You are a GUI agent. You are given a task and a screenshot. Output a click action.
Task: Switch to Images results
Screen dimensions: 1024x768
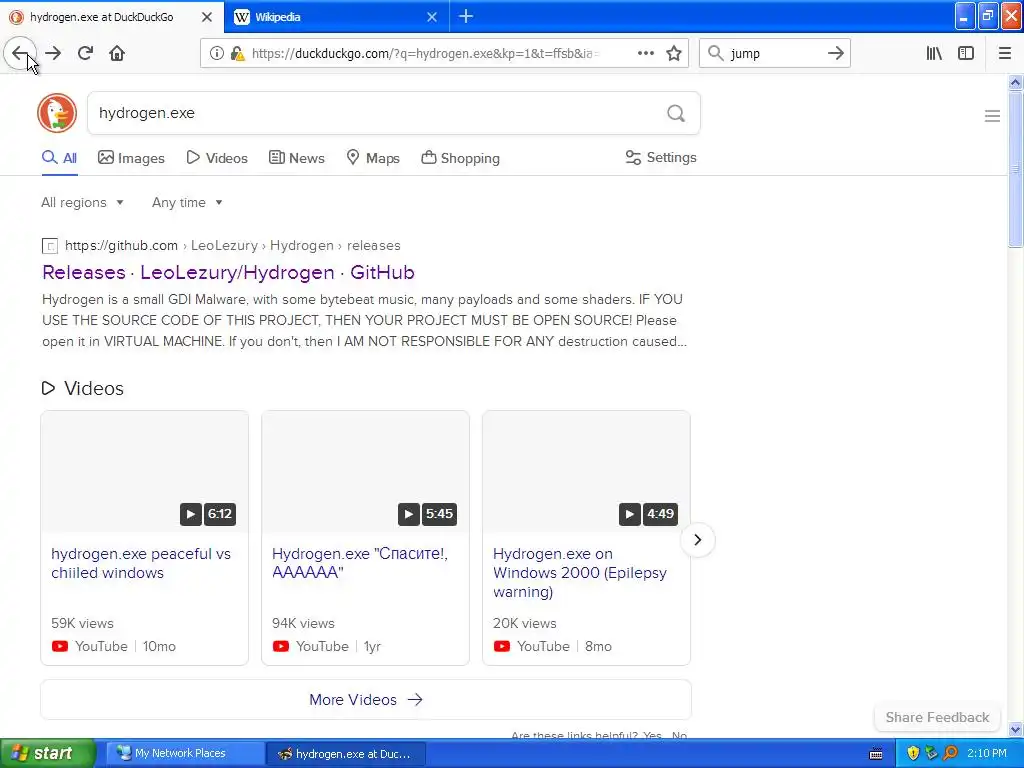(131, 157)
